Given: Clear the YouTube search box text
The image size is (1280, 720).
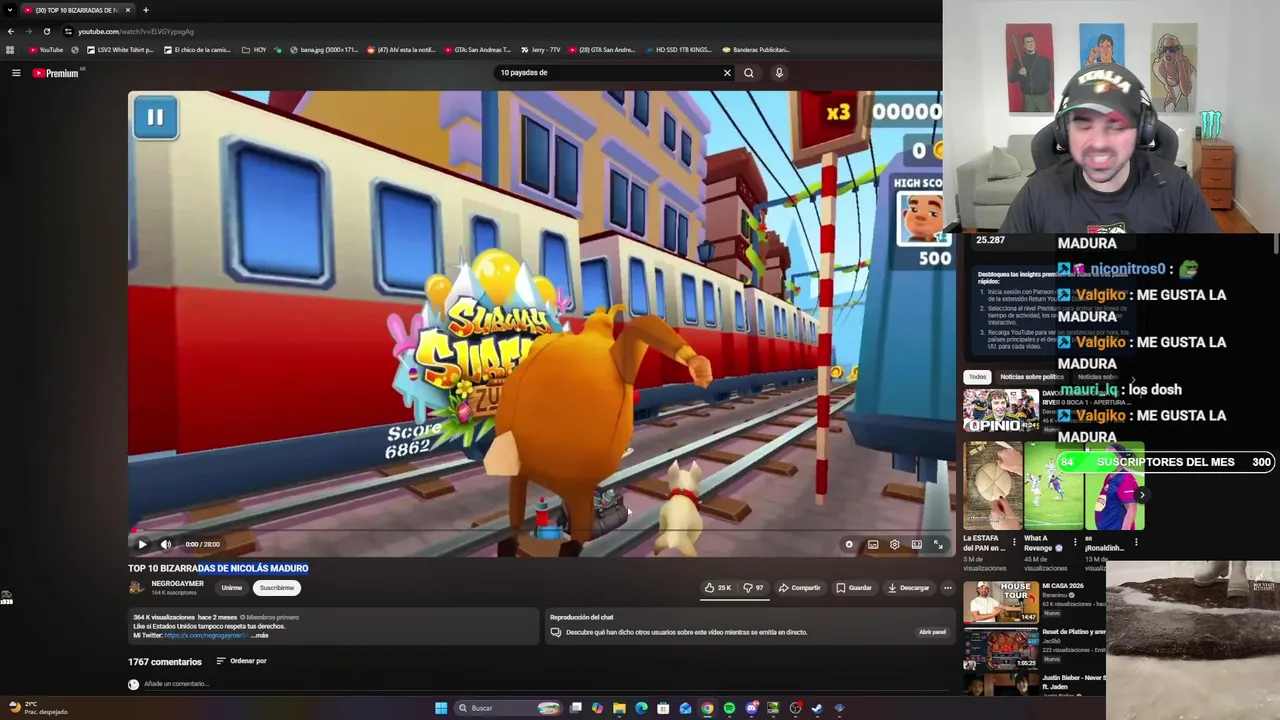Looking at the screenshot, I should pyautogui.click(x=727, y=72).
